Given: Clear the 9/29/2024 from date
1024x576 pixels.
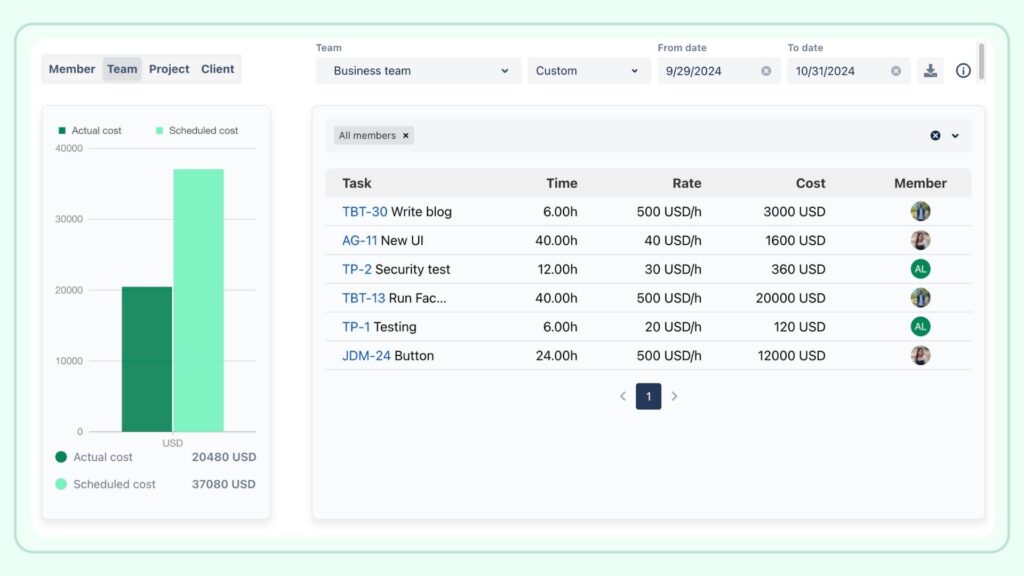Looking at the screenshot, I should click(x=764, y=70).
